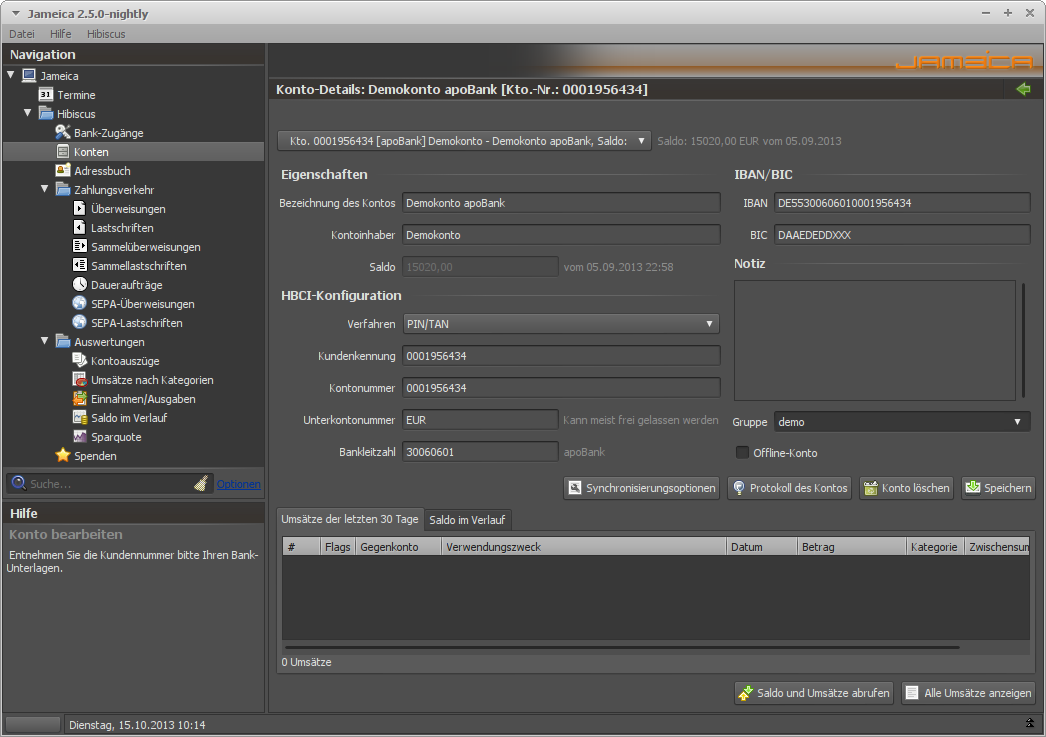Click the Konto löschen button
Screen dimensions: 1046x737
[906, 488]
